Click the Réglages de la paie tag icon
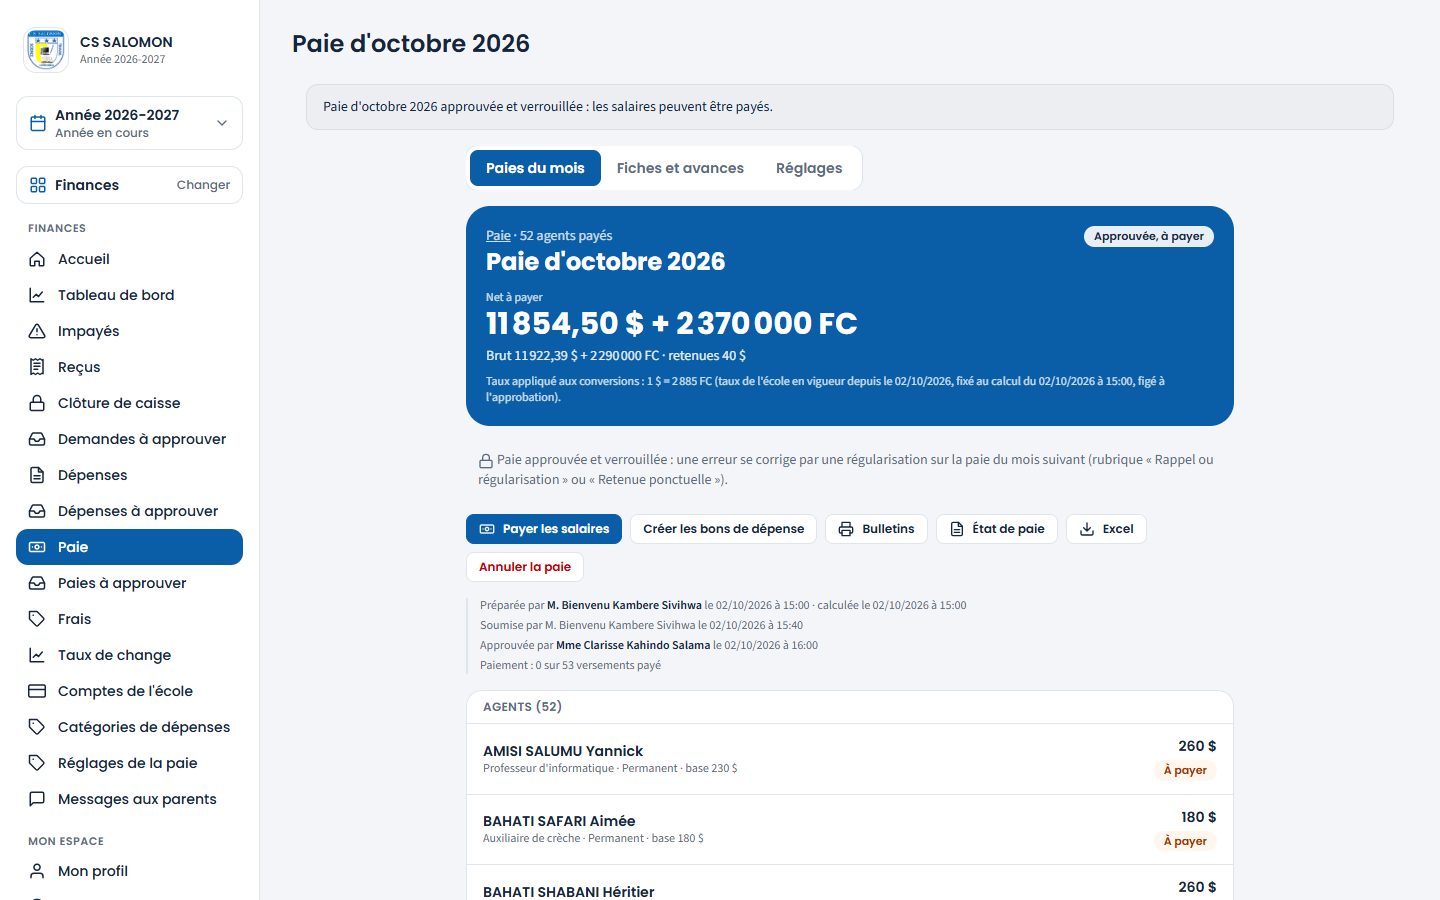The height and width of the screenshot is (900, 1440). click(x=37, y=763)
